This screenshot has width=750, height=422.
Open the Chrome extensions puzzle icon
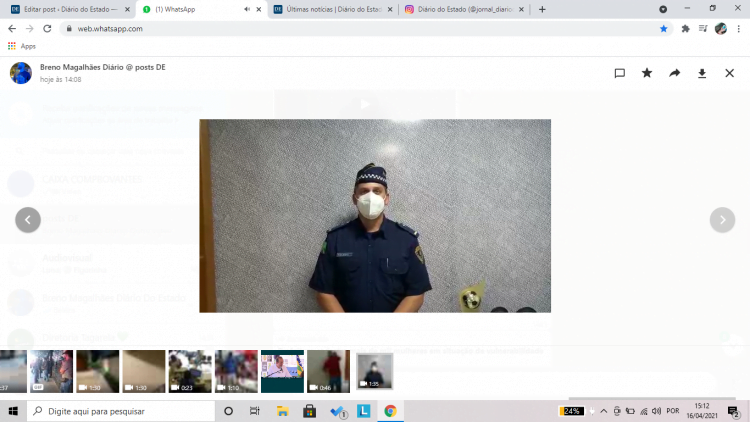685,29
